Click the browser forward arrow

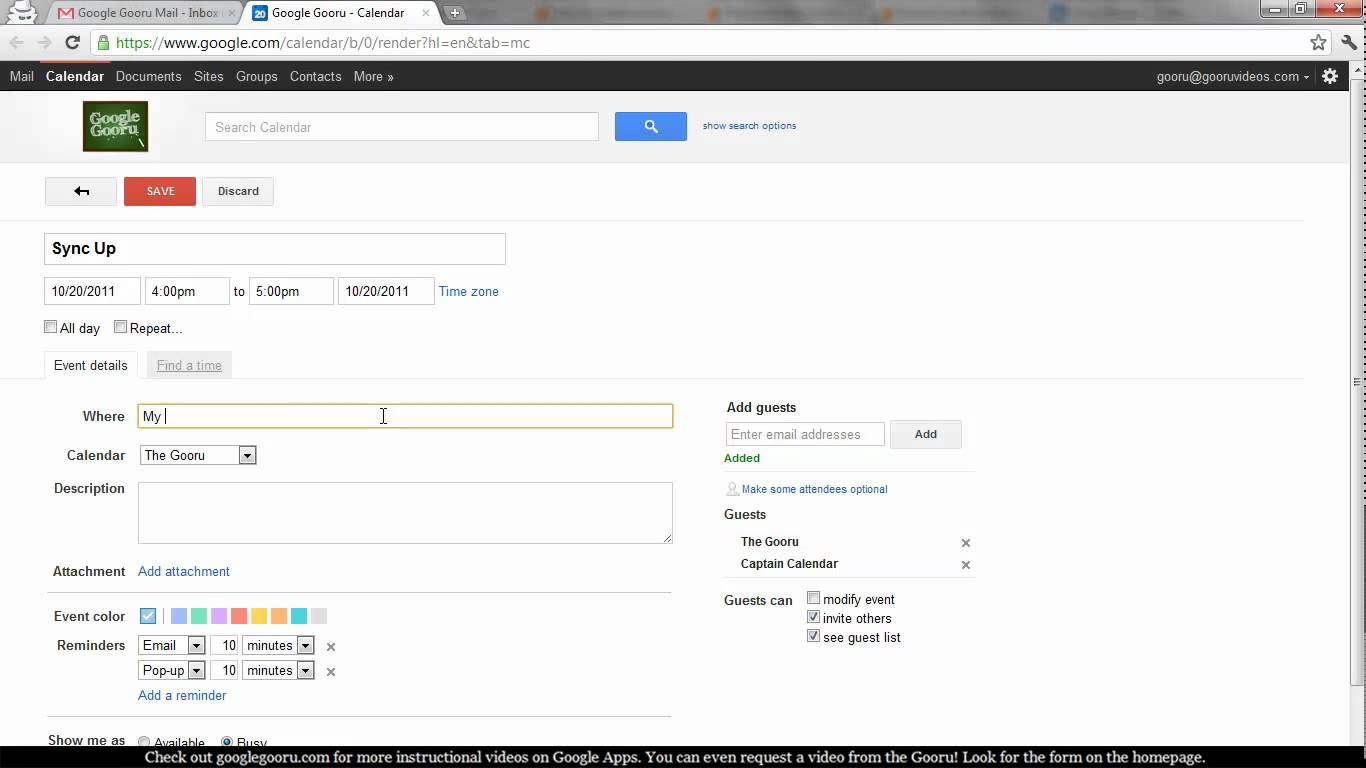pos(44,43)
